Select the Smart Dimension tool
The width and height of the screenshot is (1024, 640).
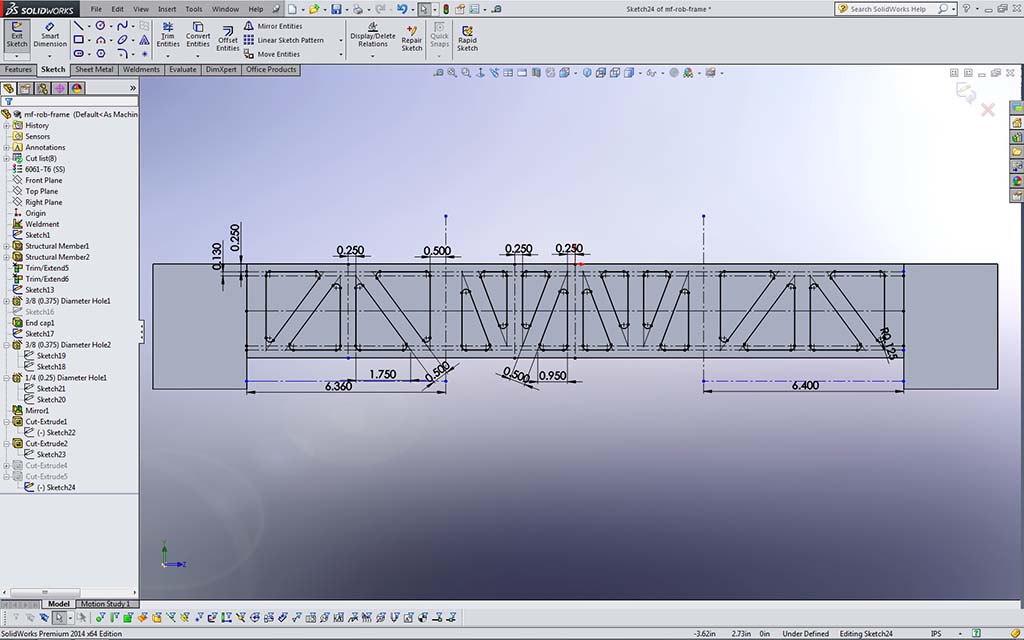click(50, 35)
